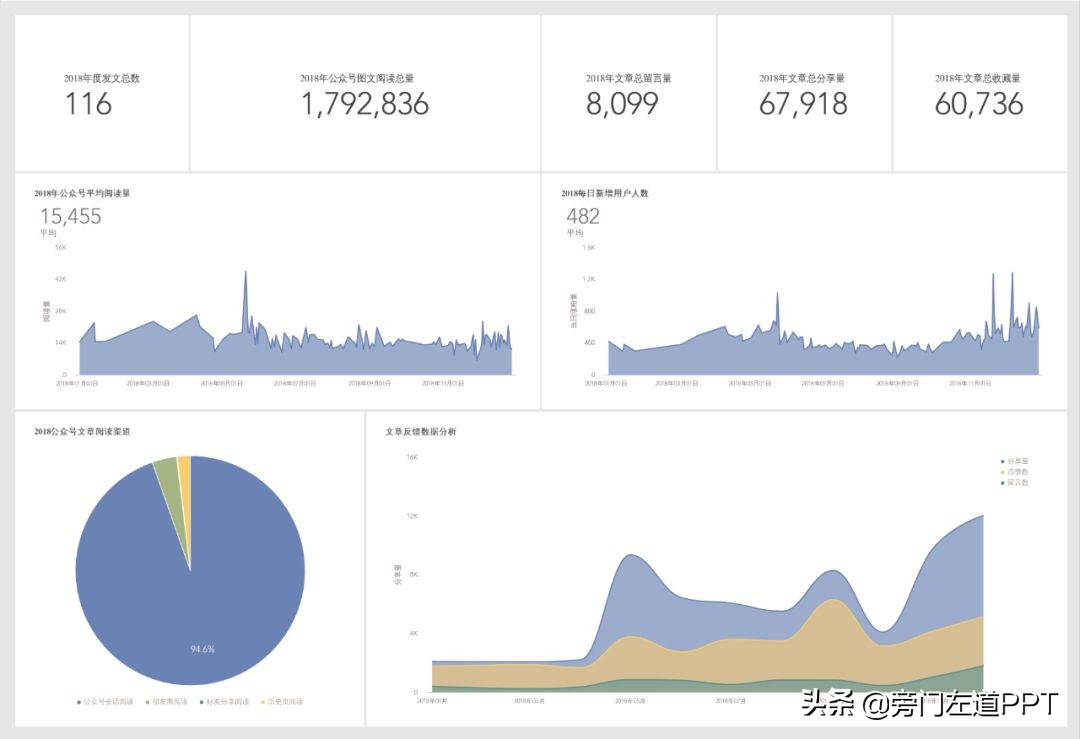Click the 文章反馈数据分析 chart heading

pyautogui.click(x=421, y=432)
